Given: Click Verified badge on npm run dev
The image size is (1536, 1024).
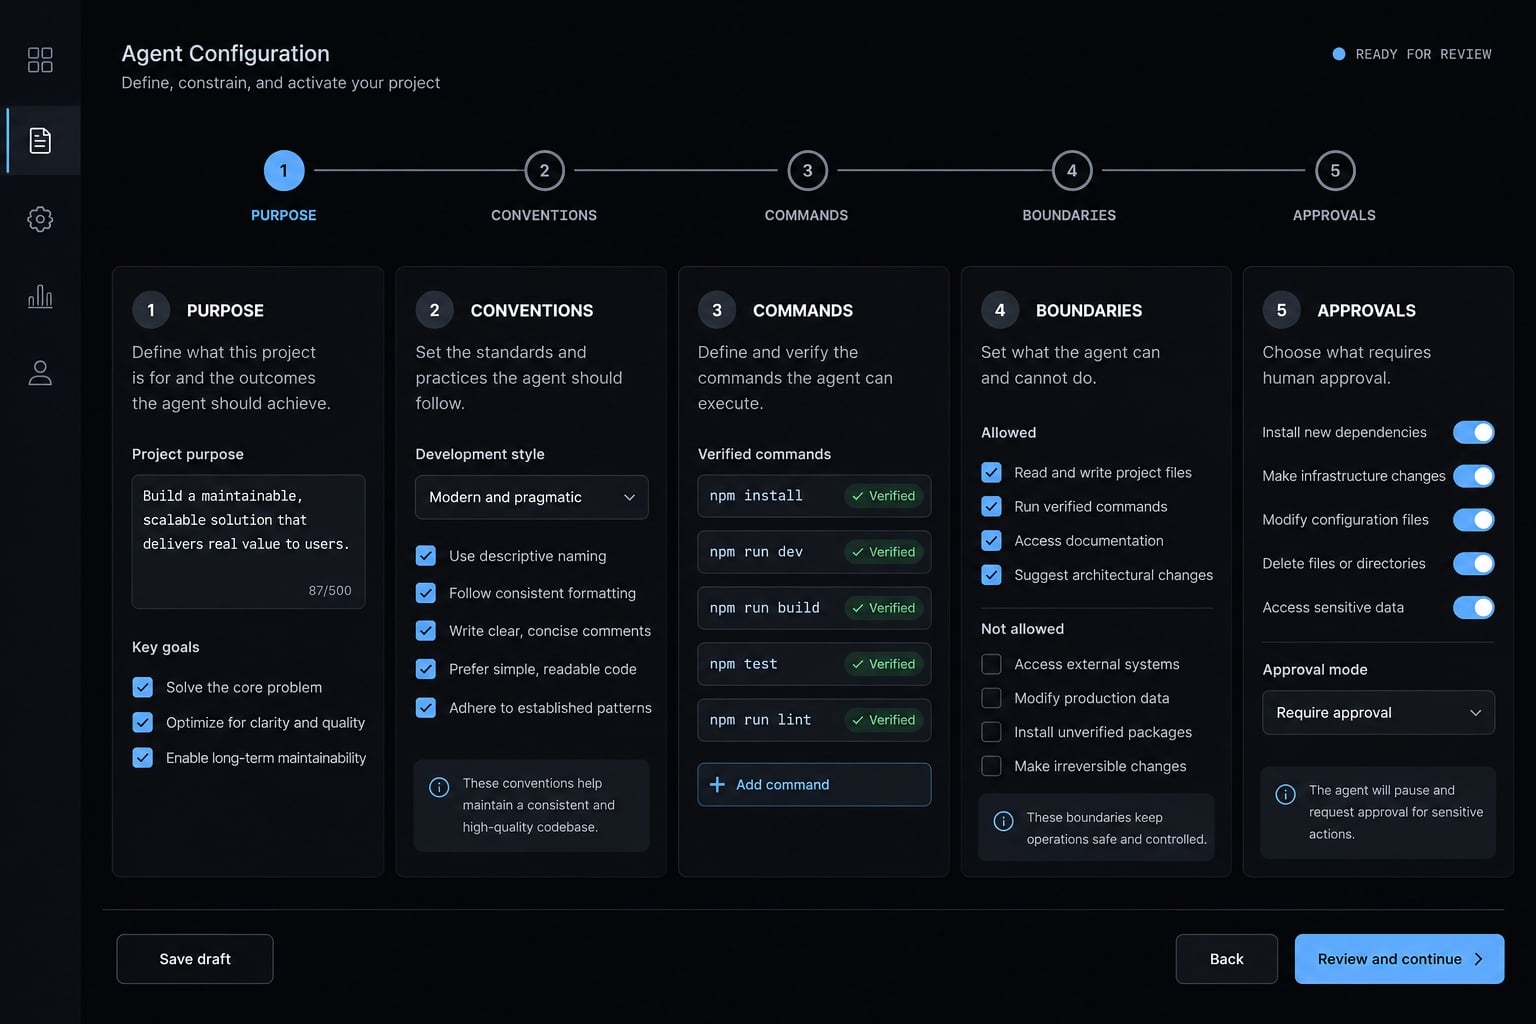Looking at the screenshot, I should pyautogui.click(x=883, y=552).
